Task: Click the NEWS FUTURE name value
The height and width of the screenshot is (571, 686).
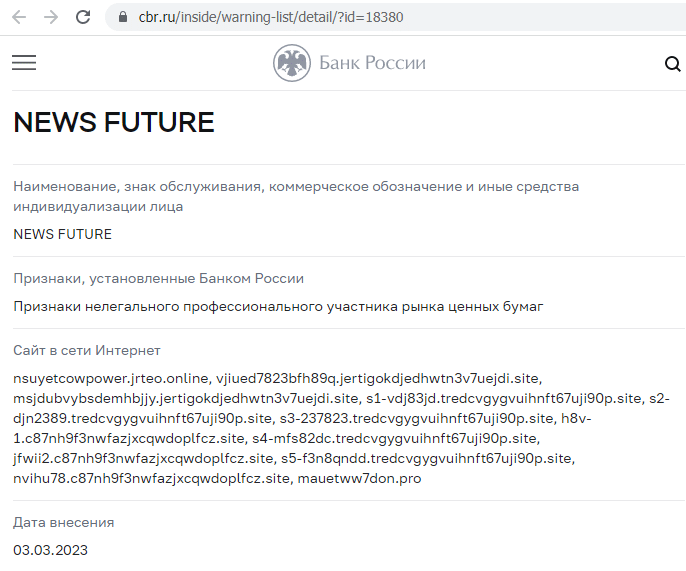Action: (63, 234)
